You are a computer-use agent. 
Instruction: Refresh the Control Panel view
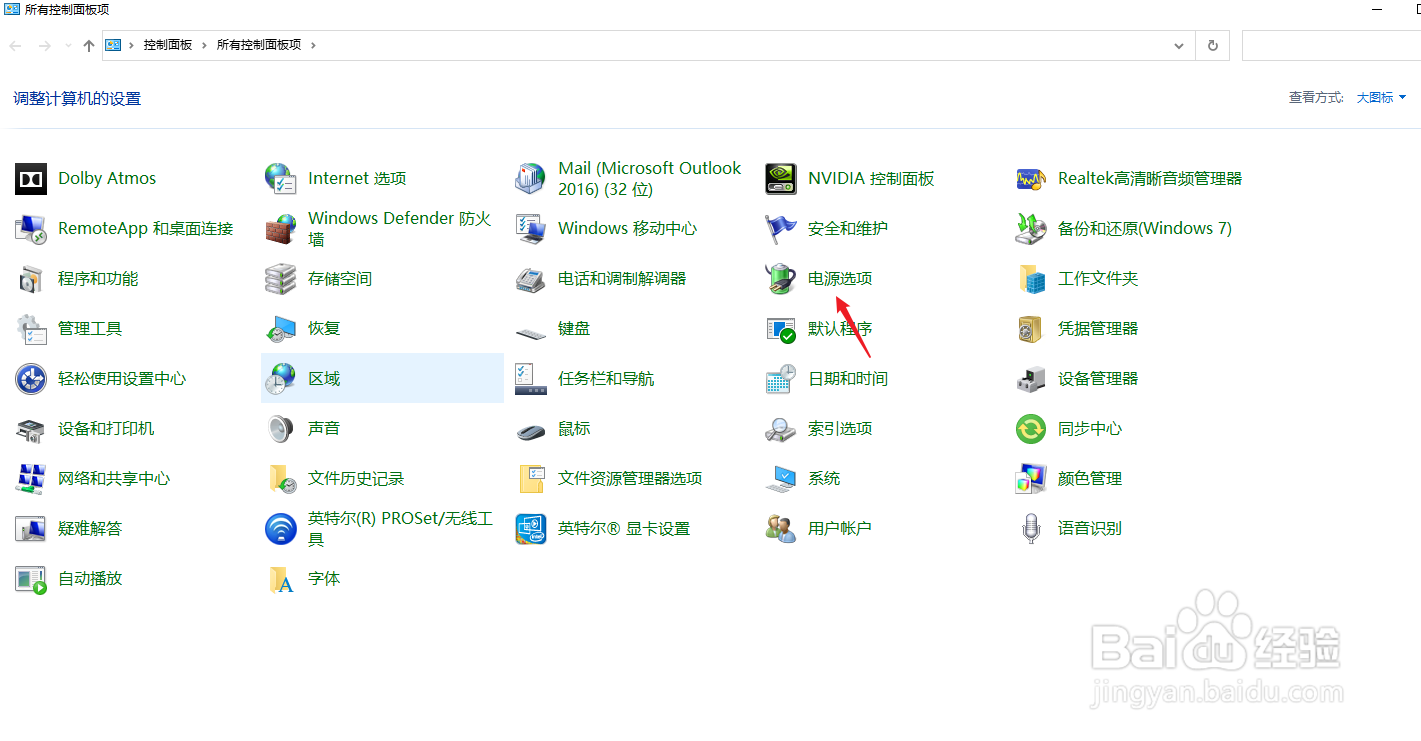coord(1212,45)
